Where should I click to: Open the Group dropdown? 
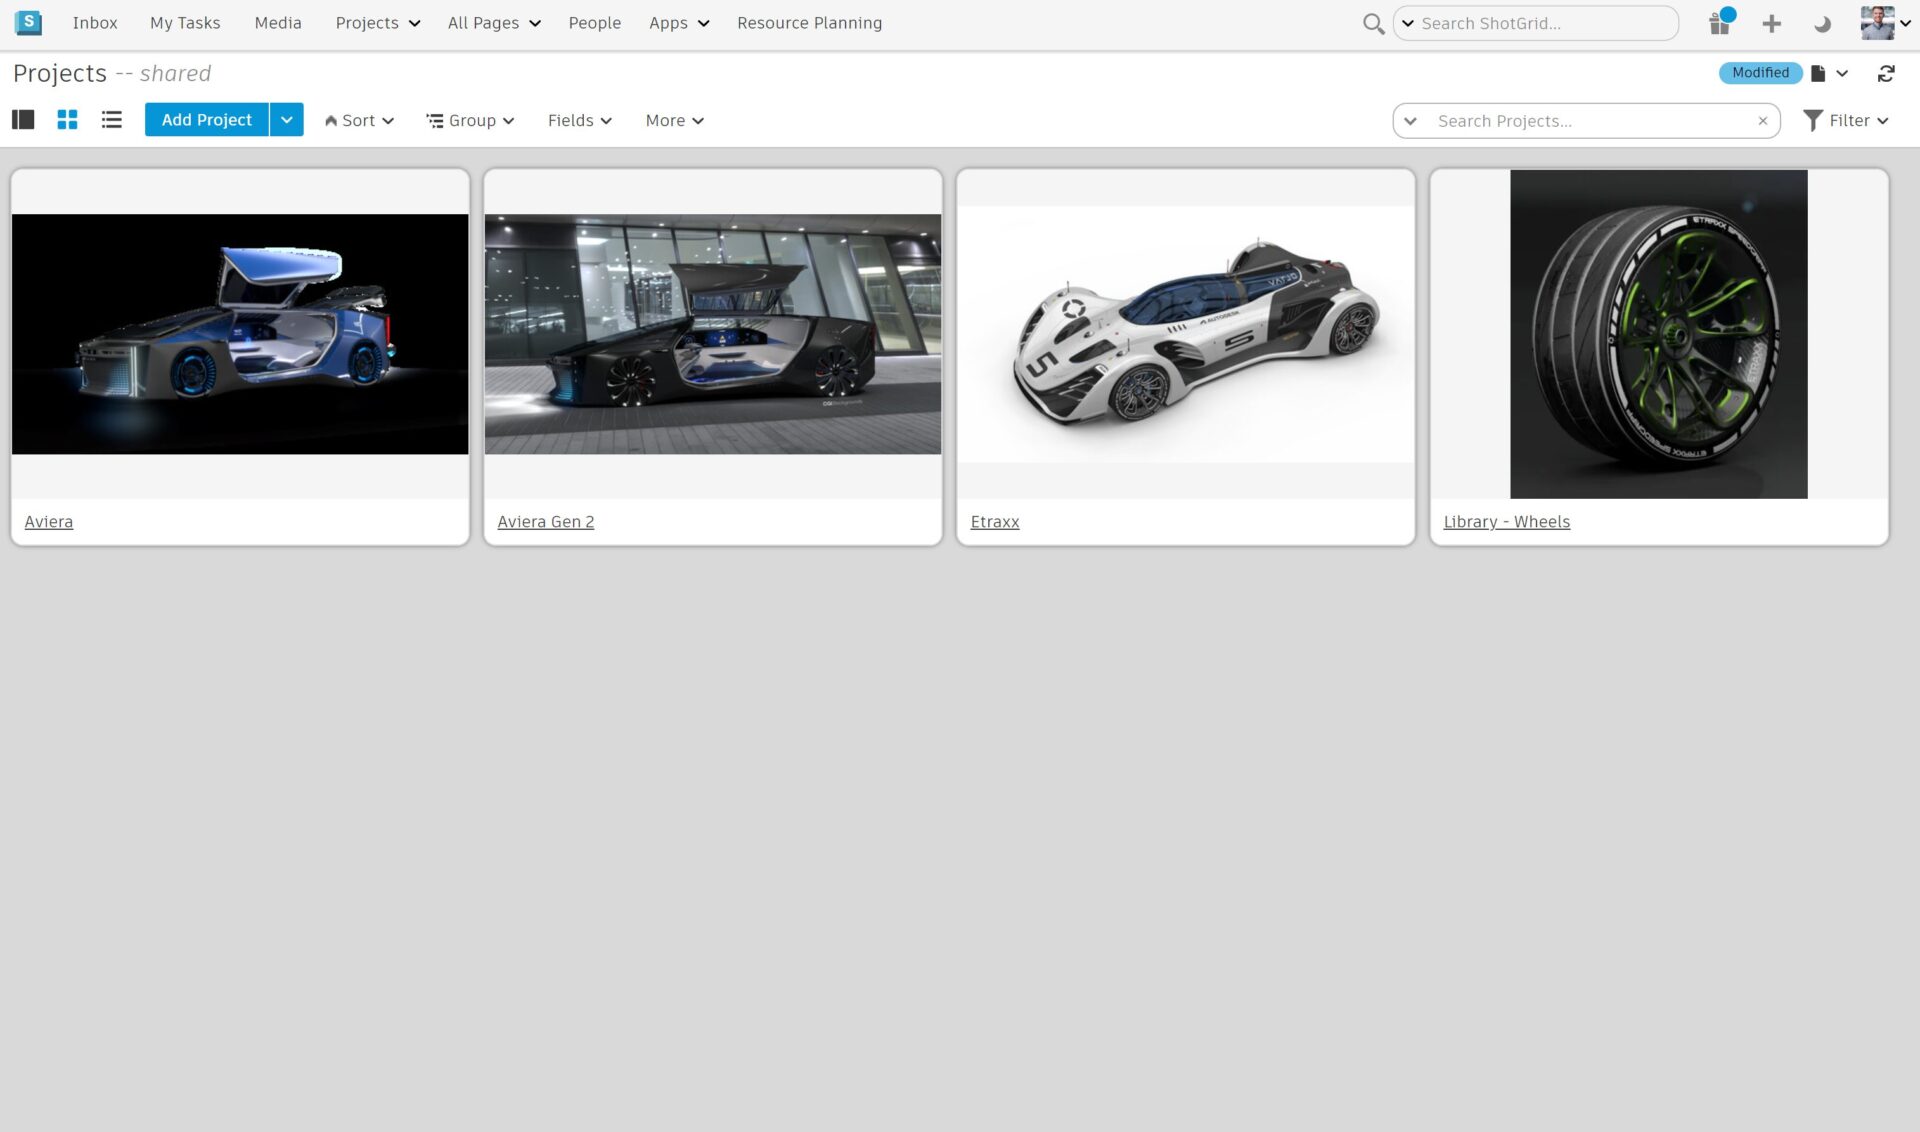470,120
